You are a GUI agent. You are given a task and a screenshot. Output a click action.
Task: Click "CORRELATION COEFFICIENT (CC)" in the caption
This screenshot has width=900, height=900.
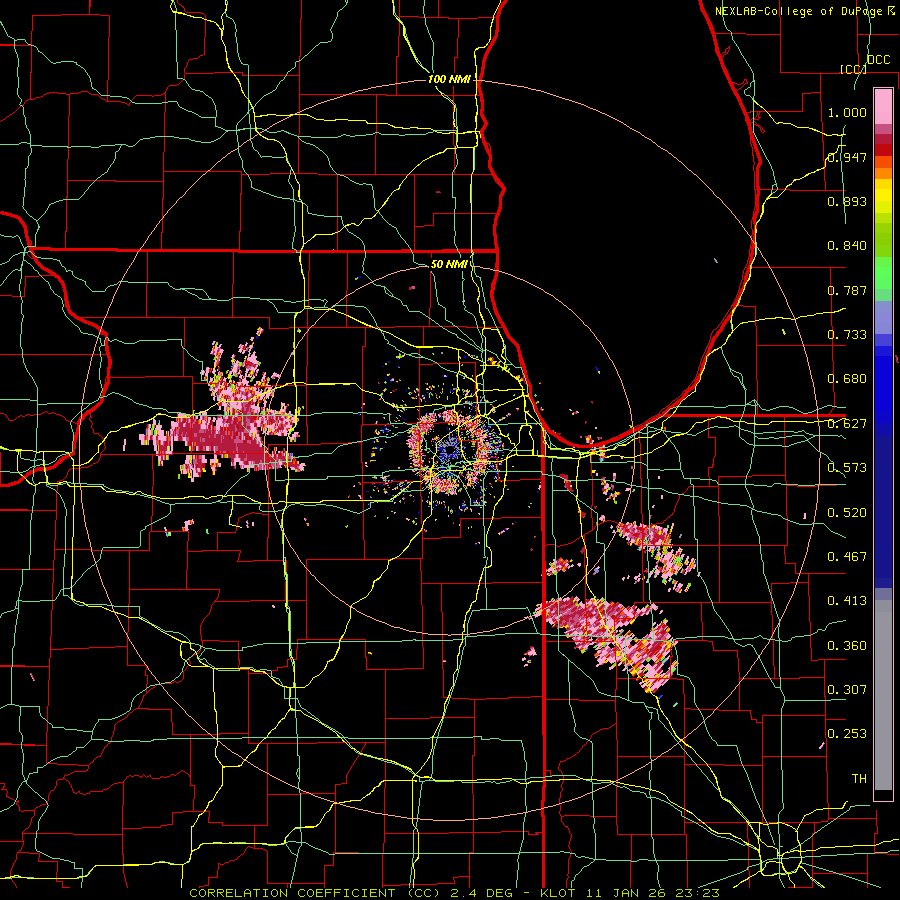tap(315, 893)
